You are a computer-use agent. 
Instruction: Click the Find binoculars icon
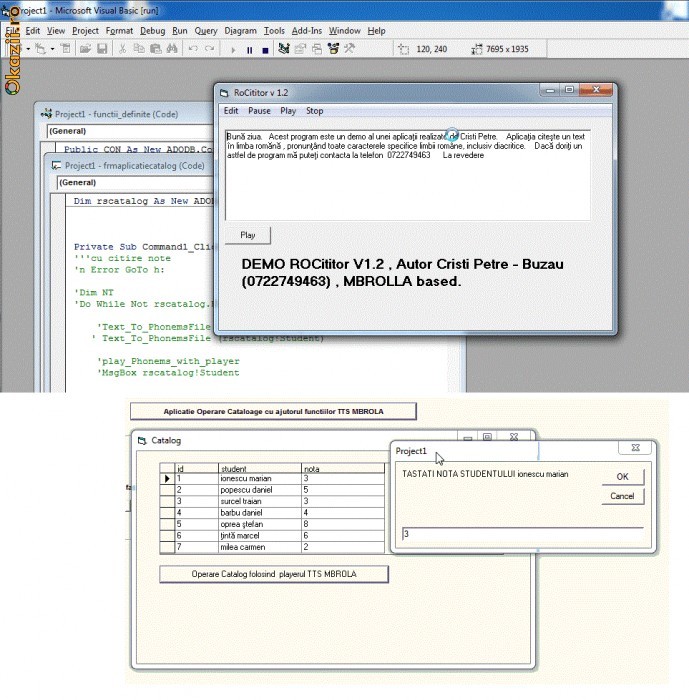pyautogui.click(x=172, y=48)
